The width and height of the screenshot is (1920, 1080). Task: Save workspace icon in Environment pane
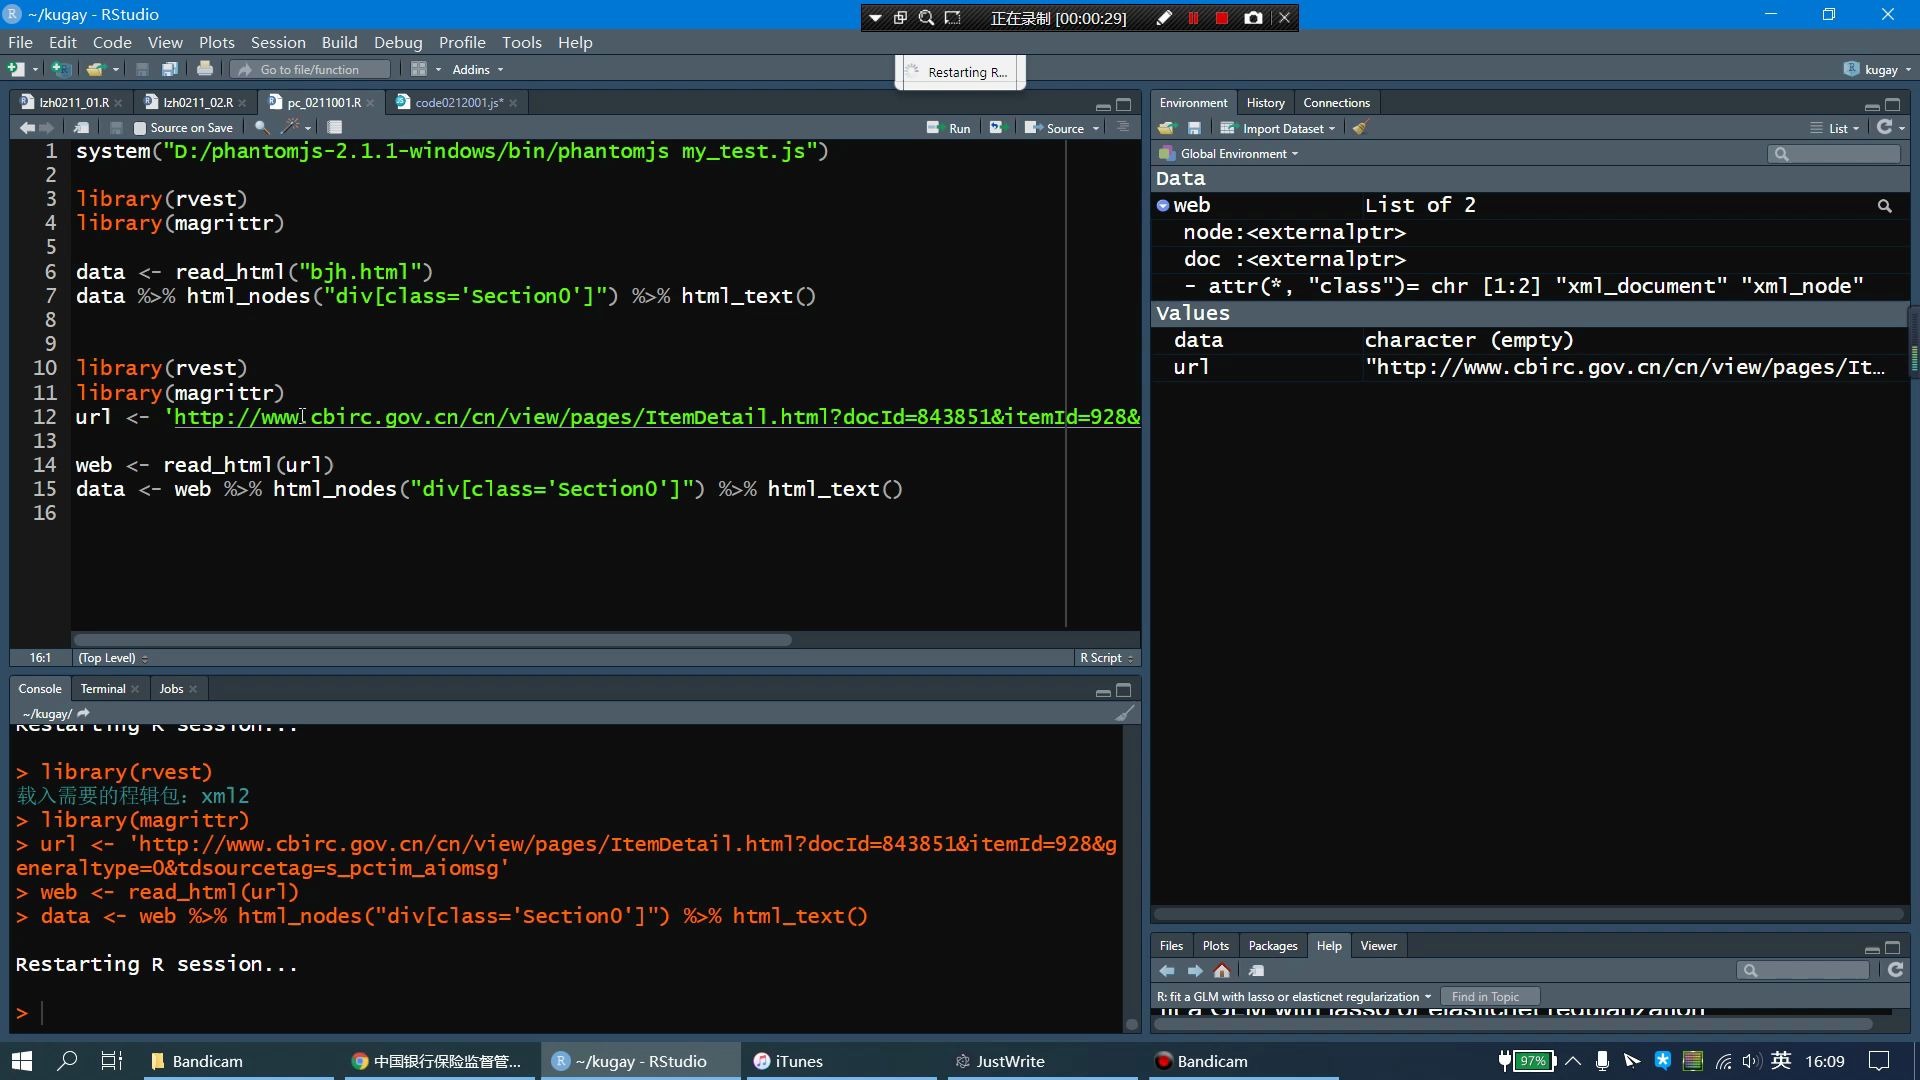coord(1194,128)
